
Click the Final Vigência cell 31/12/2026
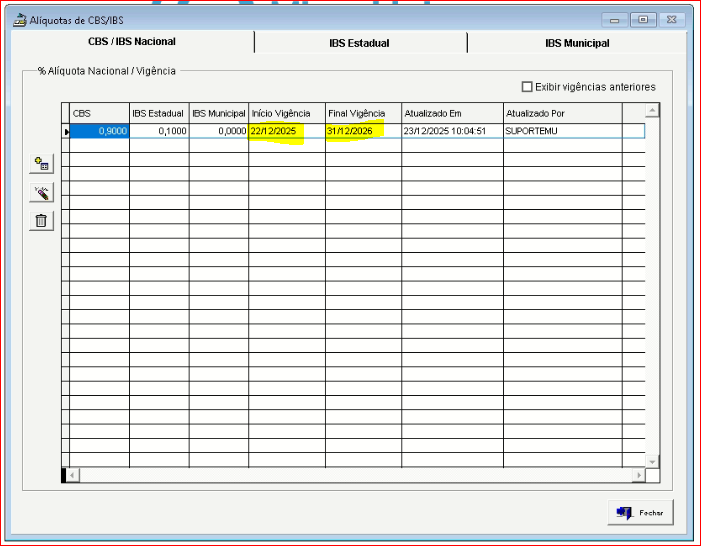[x=362, y=131]
